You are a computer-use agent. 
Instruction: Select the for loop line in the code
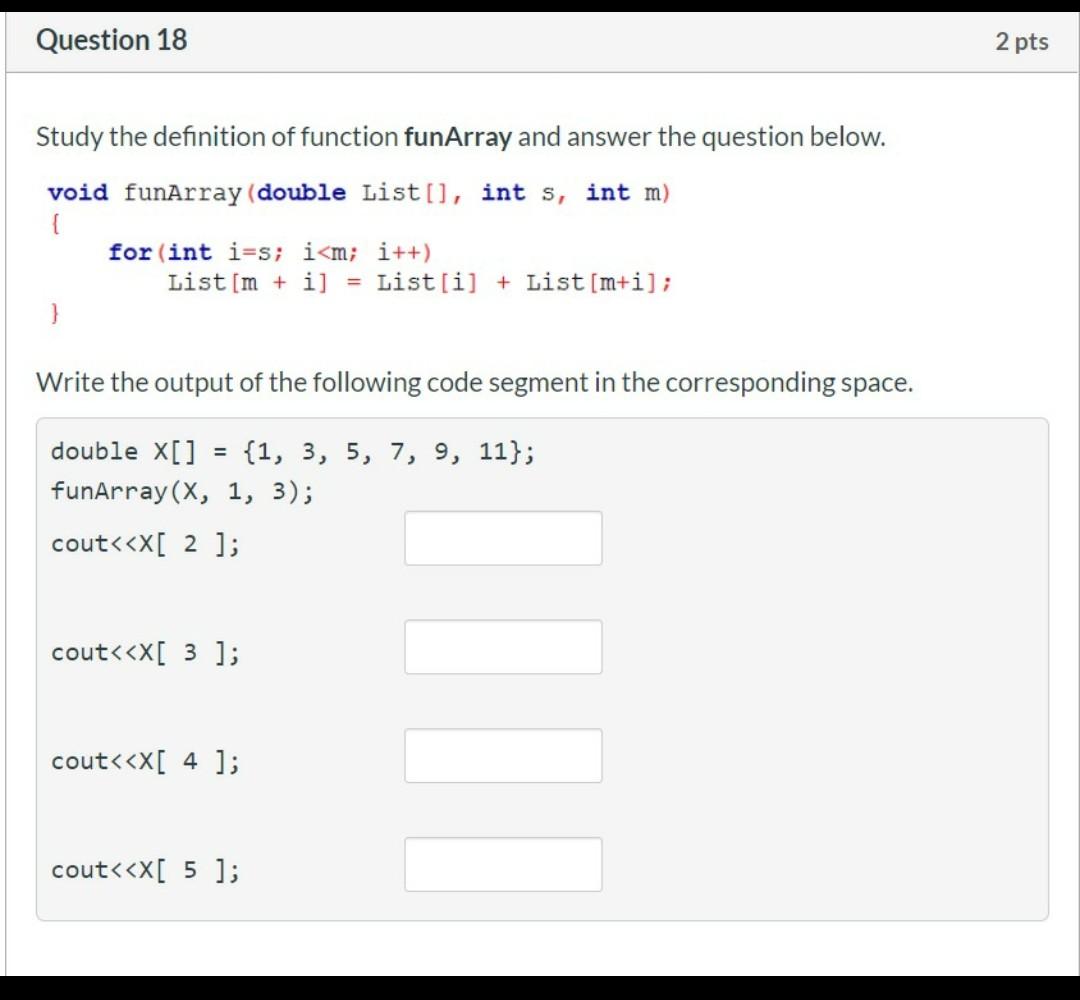(x=265, y=252)
